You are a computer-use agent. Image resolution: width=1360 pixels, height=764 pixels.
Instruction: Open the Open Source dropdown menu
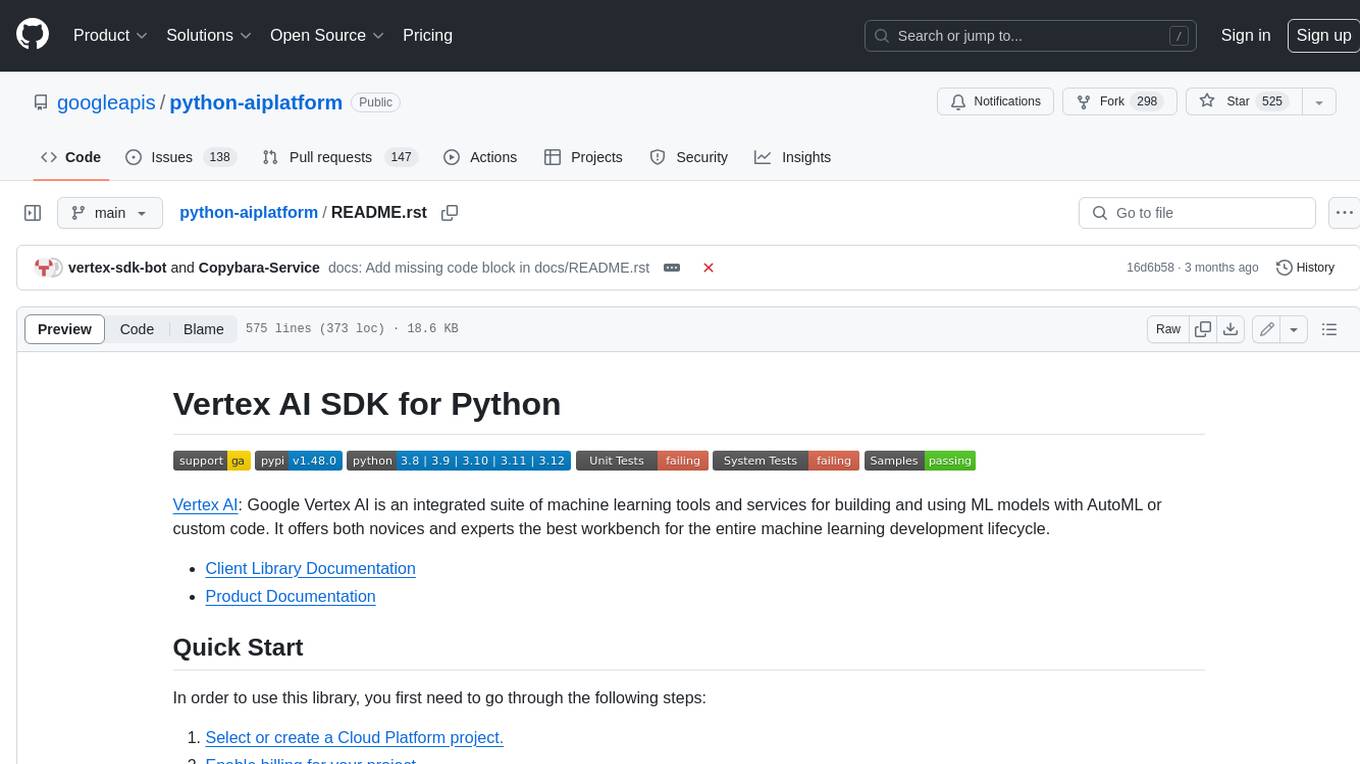coord(327,35)
